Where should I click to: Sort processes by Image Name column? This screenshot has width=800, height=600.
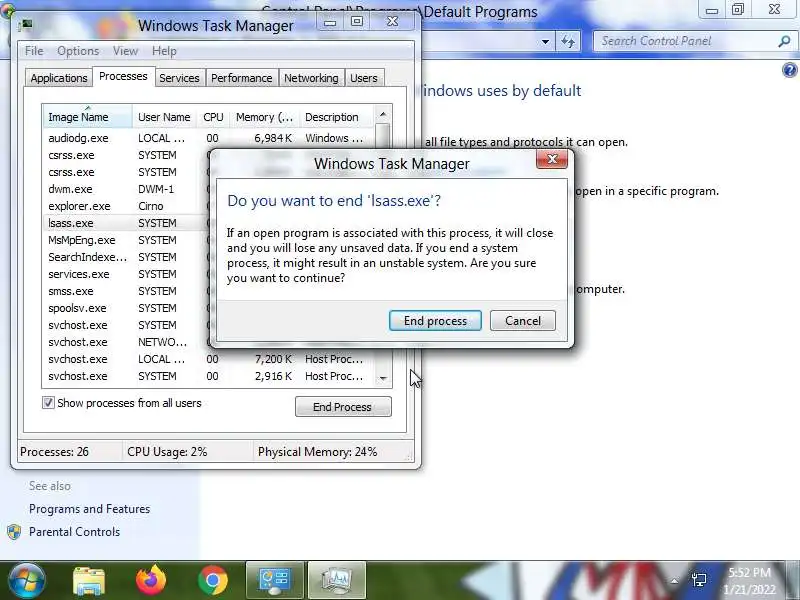click(87, 117)
